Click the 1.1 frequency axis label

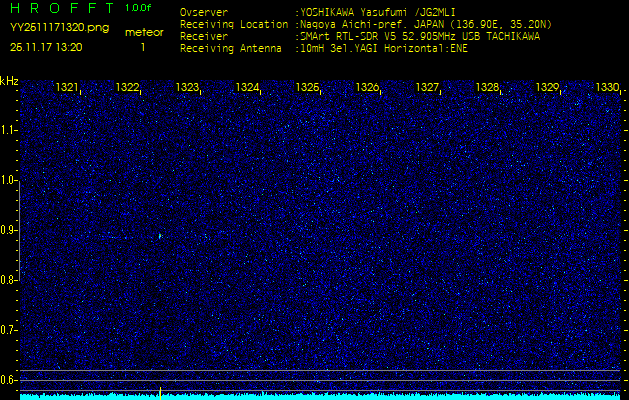click(9, 130)
